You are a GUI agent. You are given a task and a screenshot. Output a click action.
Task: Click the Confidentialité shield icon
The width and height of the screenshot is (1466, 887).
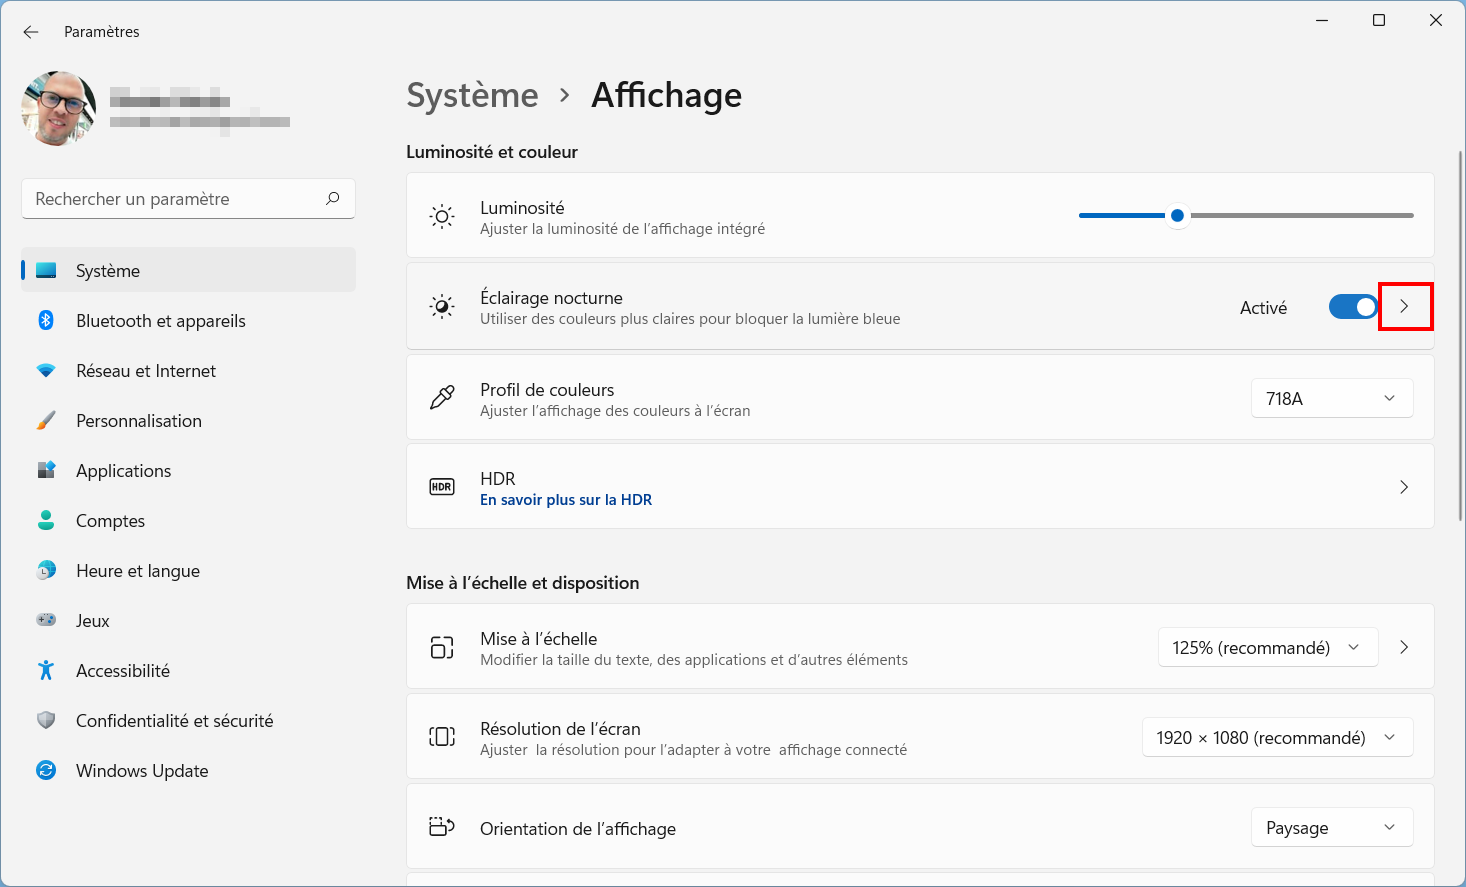point(46,720)
